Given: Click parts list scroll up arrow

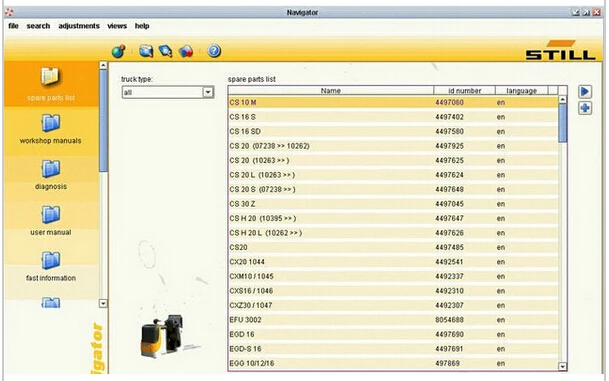Looking at the screenshot, I should click(x=562, y=99).
